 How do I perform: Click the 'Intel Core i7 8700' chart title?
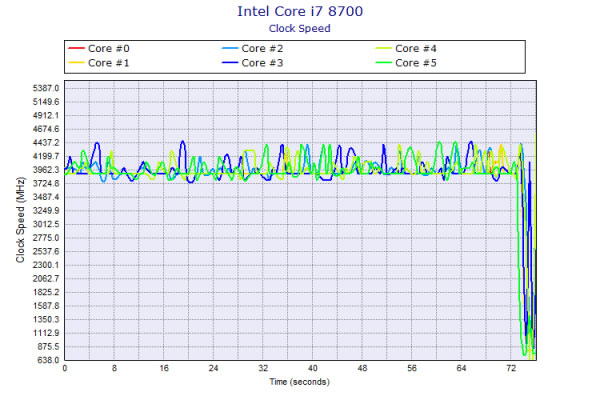(300, 11)
